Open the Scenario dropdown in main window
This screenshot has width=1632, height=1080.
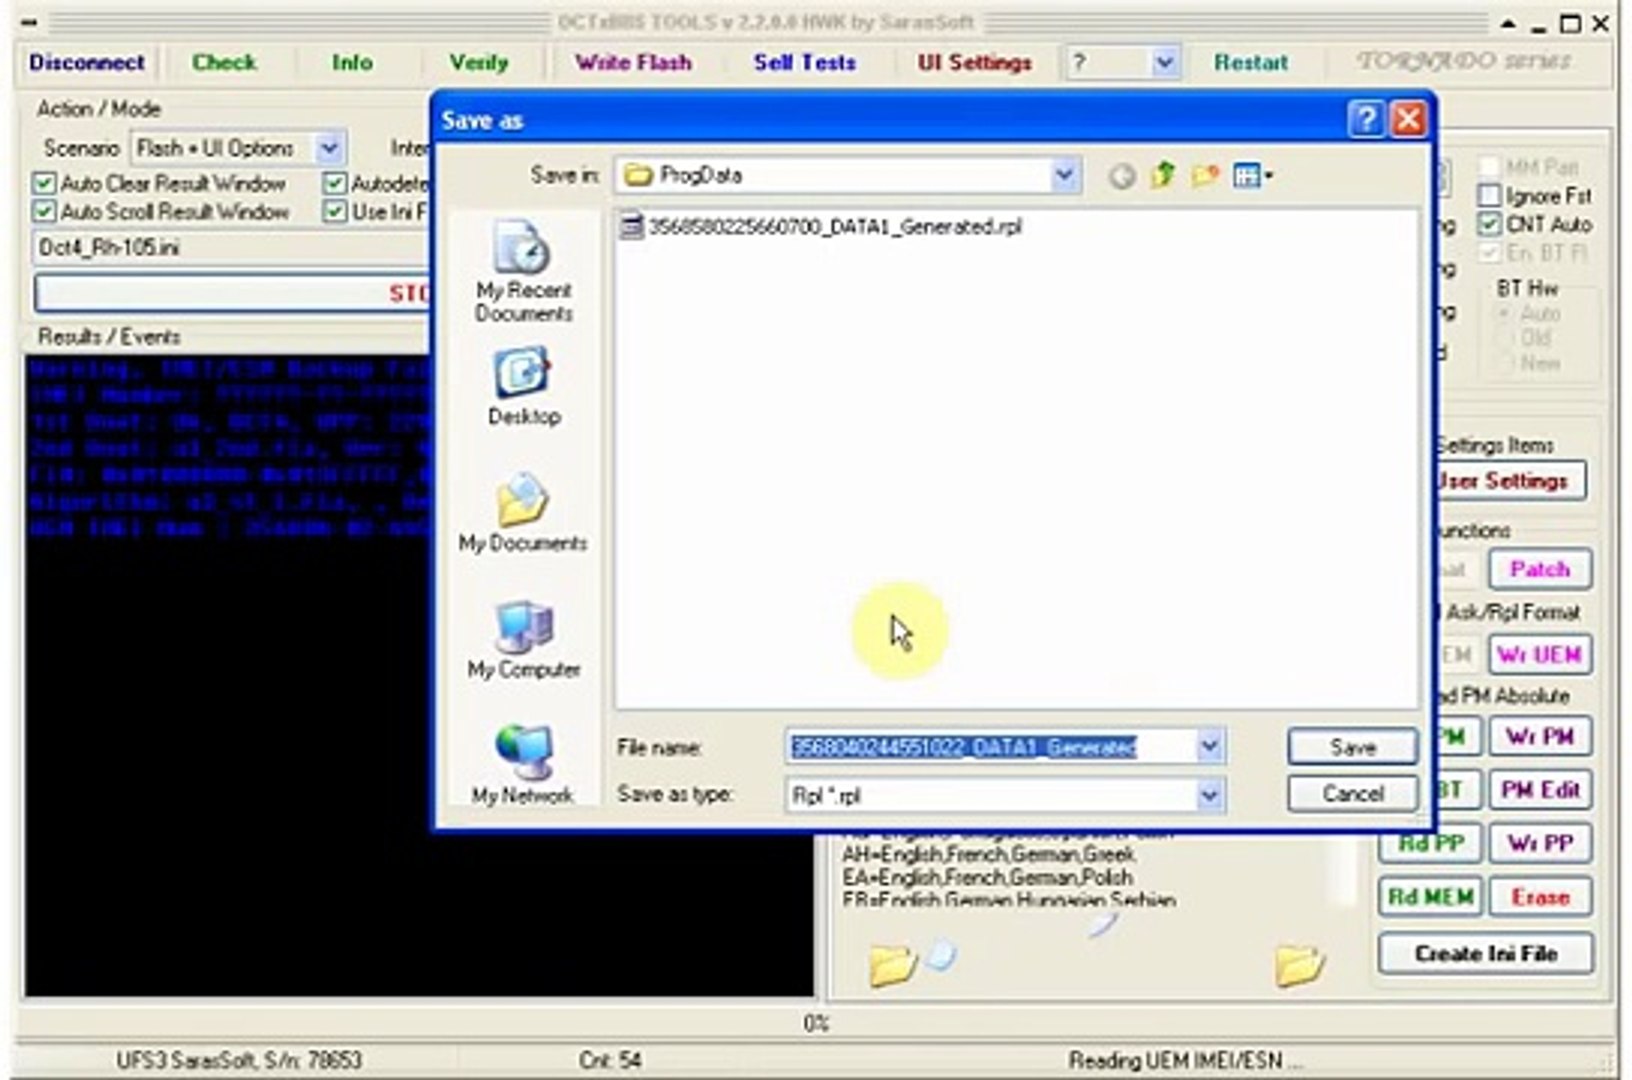(329, 149)
